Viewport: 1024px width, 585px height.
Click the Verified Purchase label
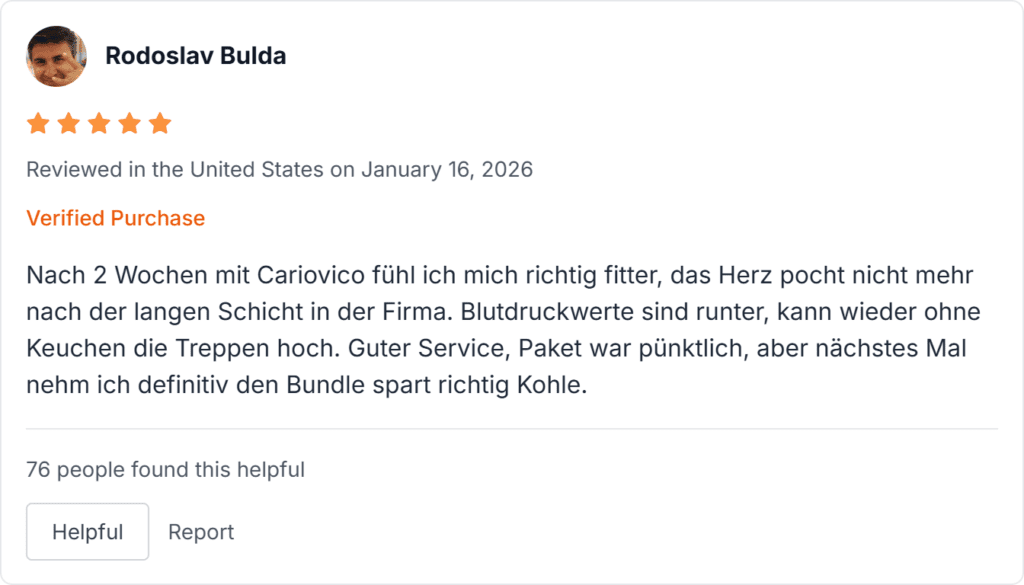115,218
